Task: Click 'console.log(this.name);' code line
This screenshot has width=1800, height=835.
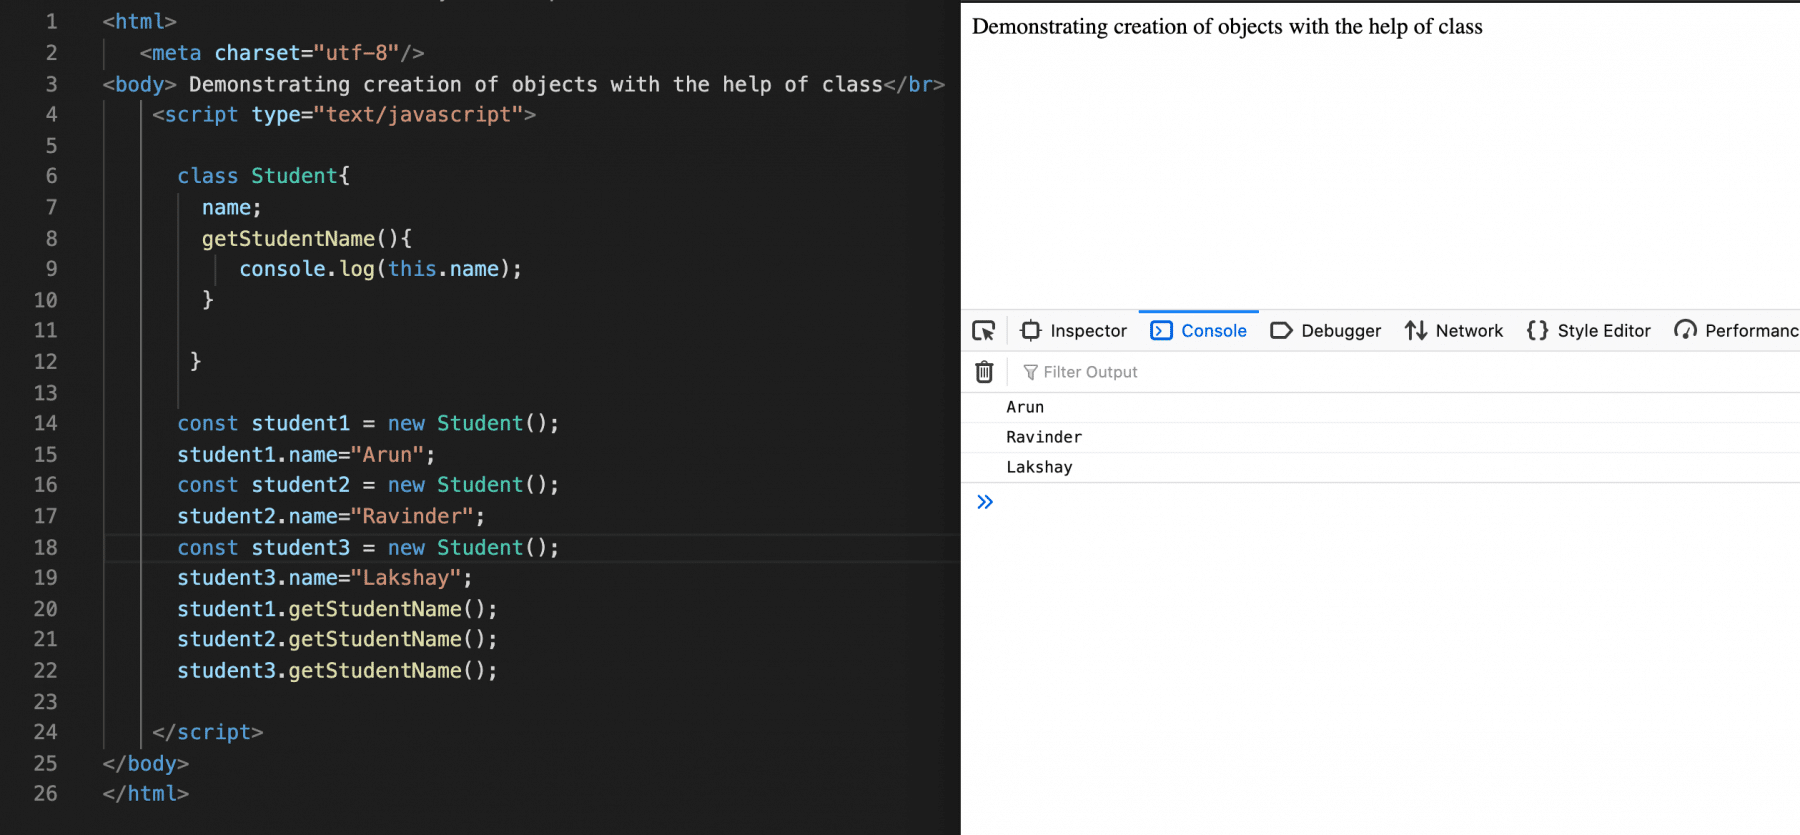Action: coord(380,269)
